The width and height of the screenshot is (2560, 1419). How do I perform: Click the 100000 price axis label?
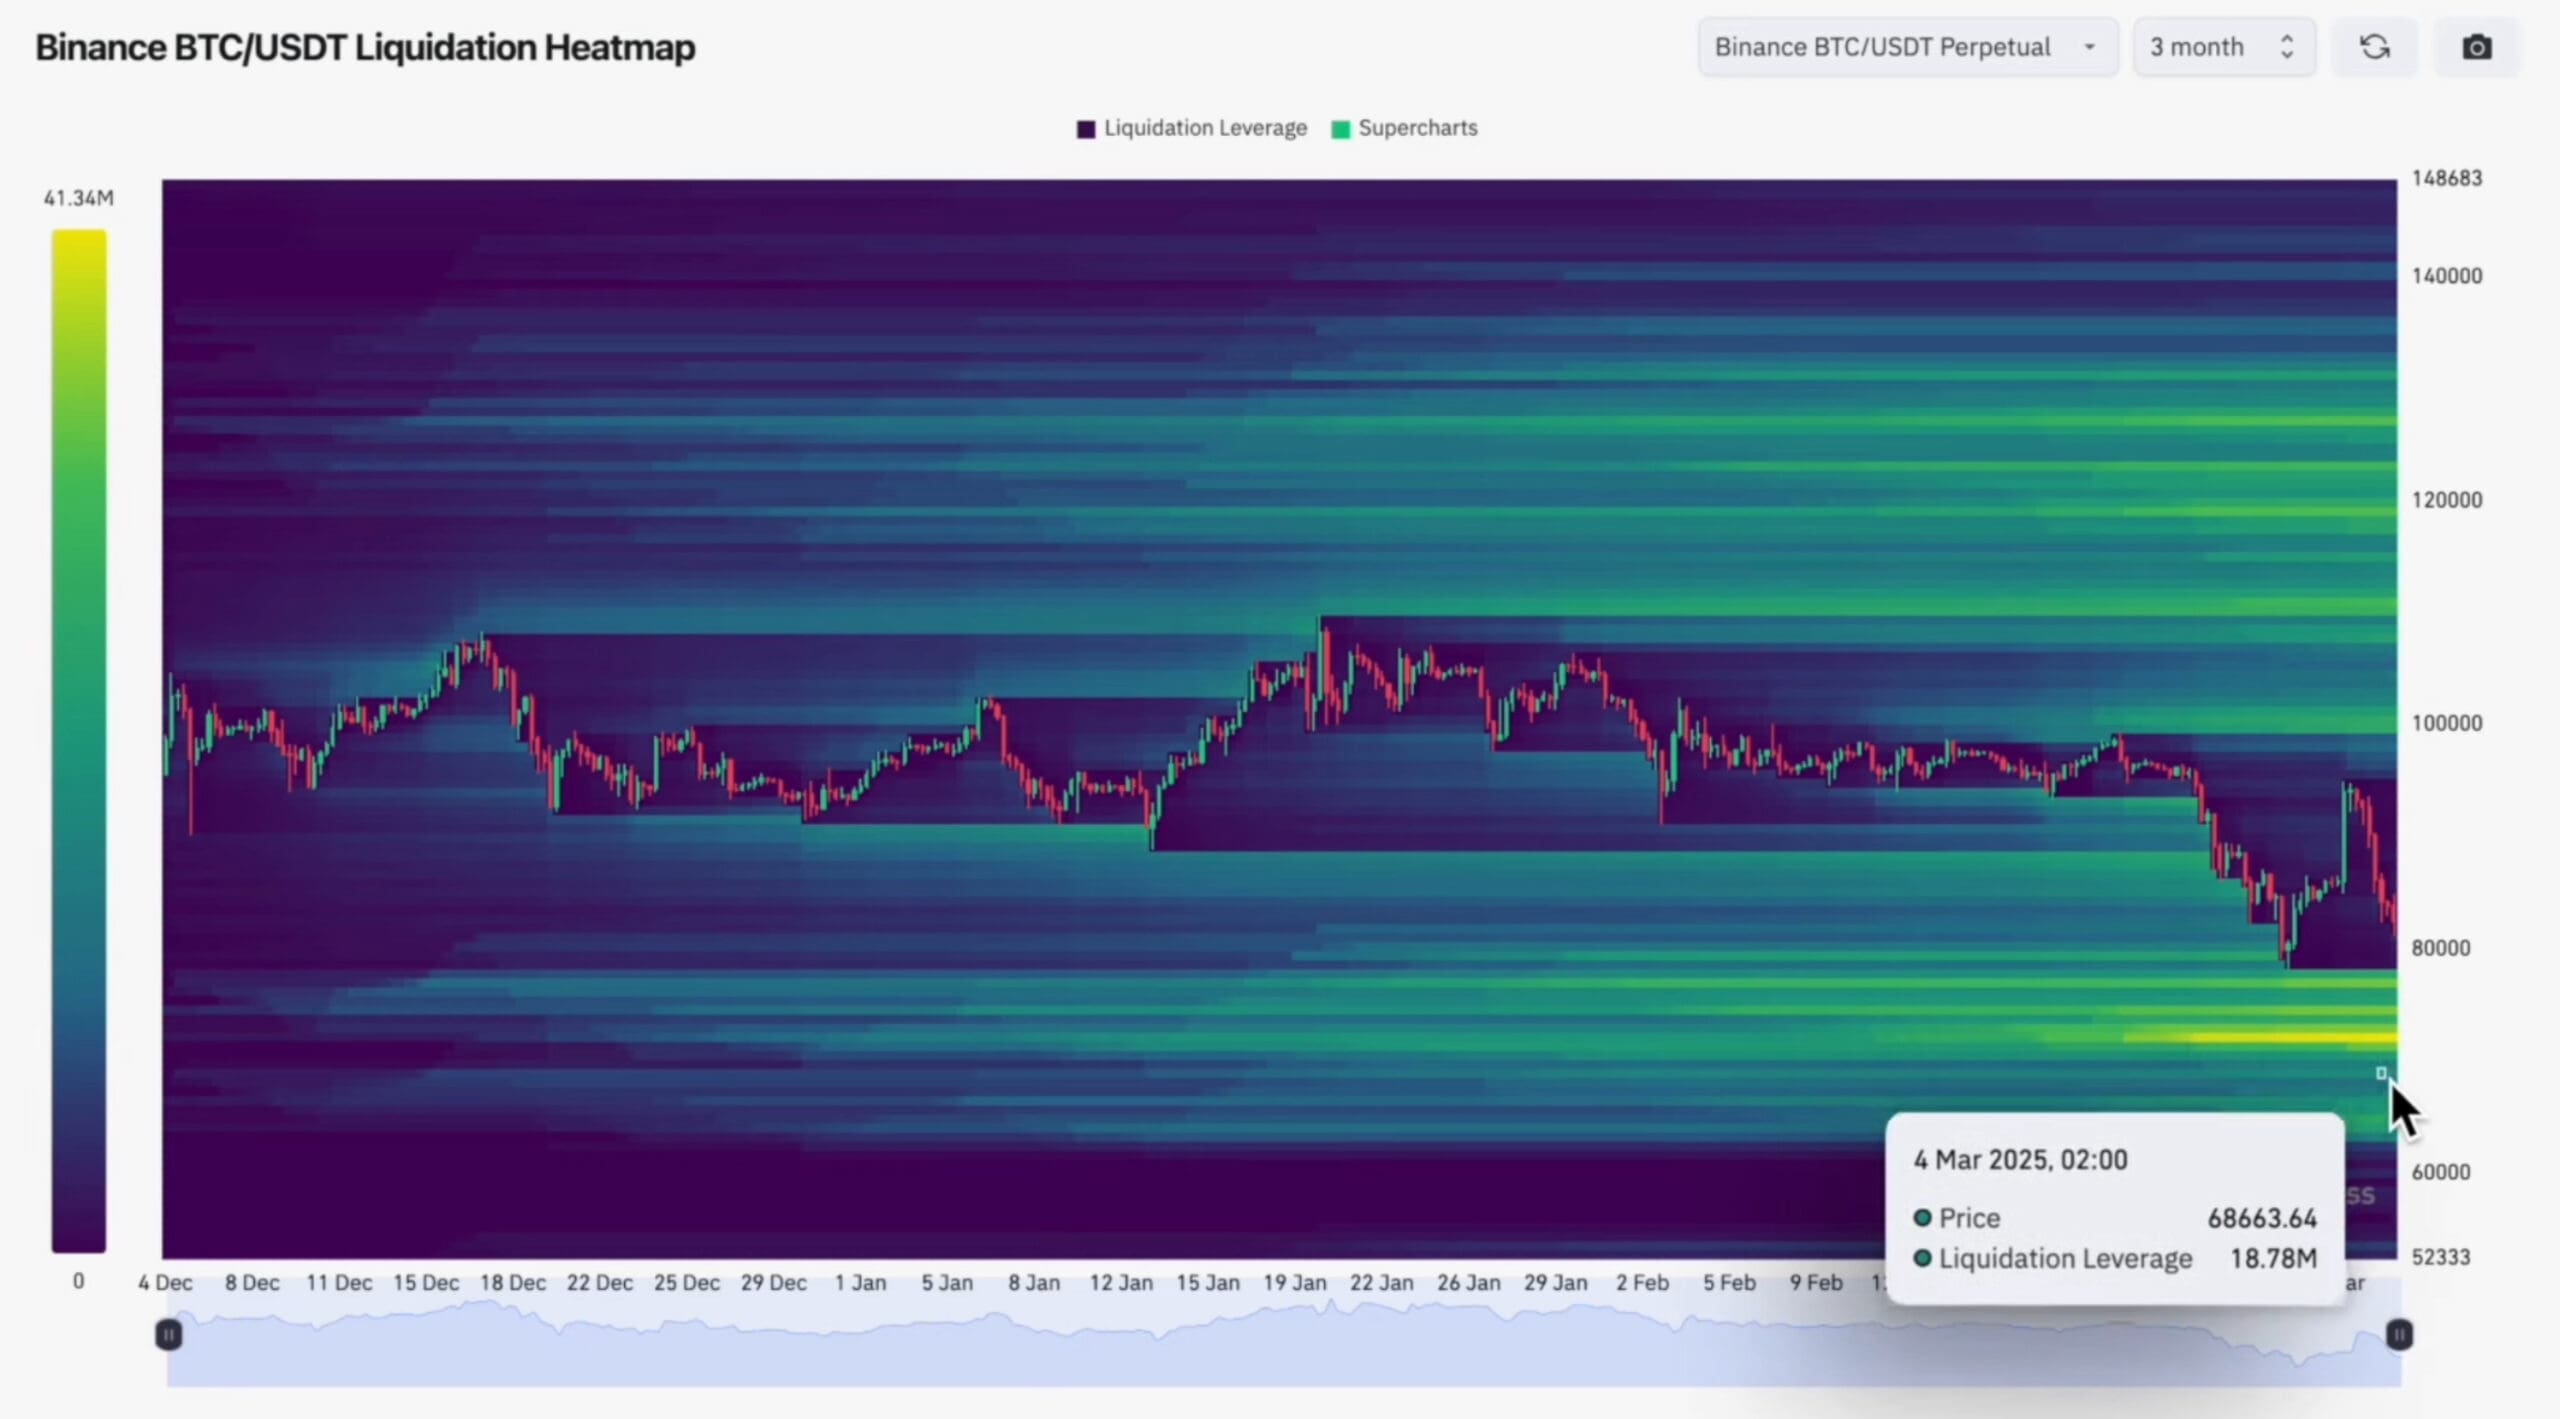[x=2446, y=723]
